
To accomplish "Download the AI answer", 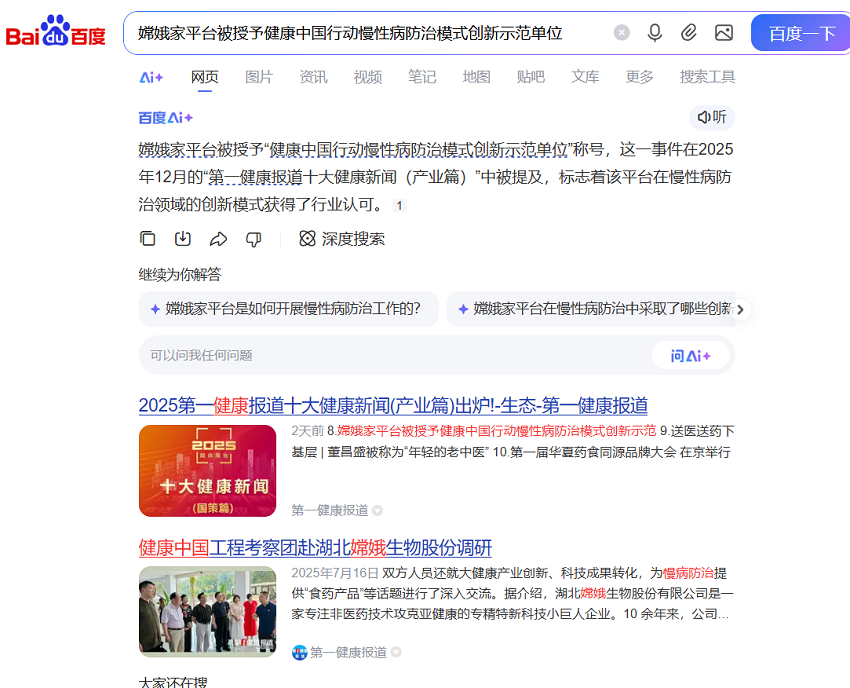I will point(183,238).
